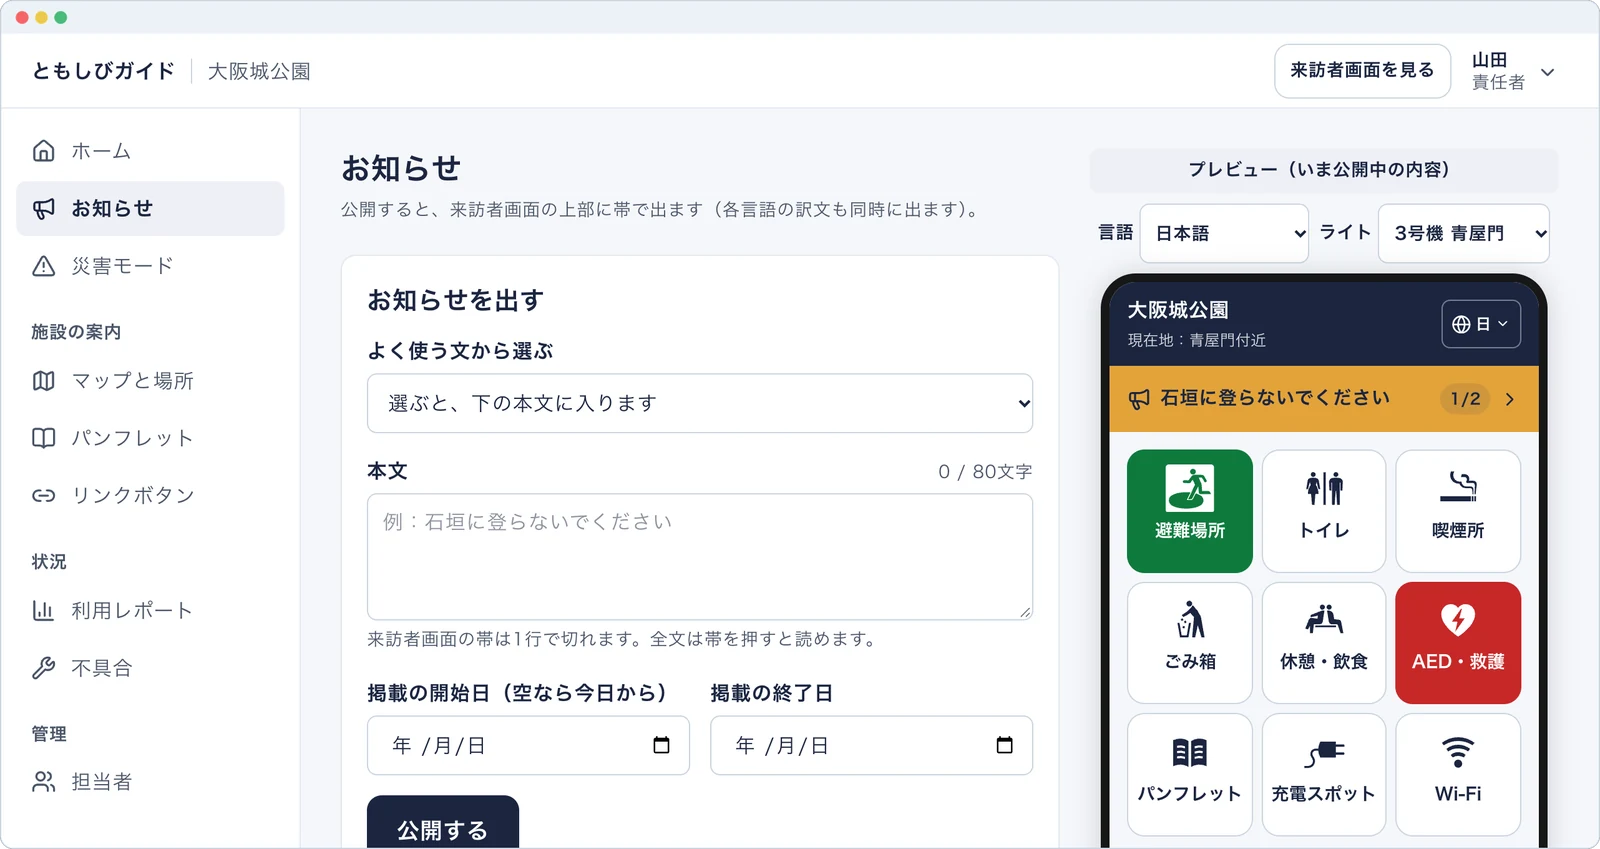
Task: Open the ホーム sidebar item
Action: pyautogui.click(x=150, y=151)
